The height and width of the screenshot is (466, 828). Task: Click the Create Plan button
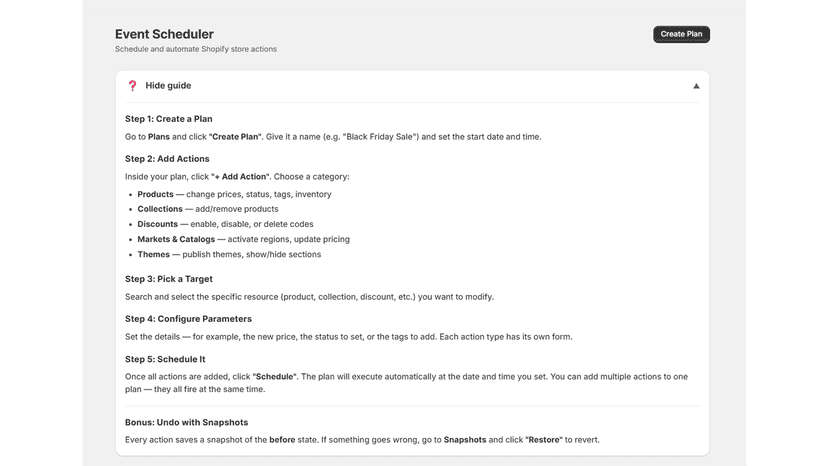681,34
